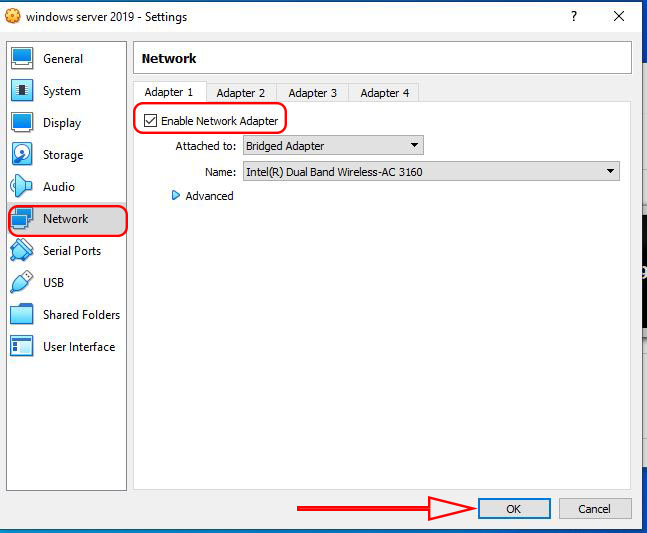Select the Shared Folders label

(x=81, y=314)
